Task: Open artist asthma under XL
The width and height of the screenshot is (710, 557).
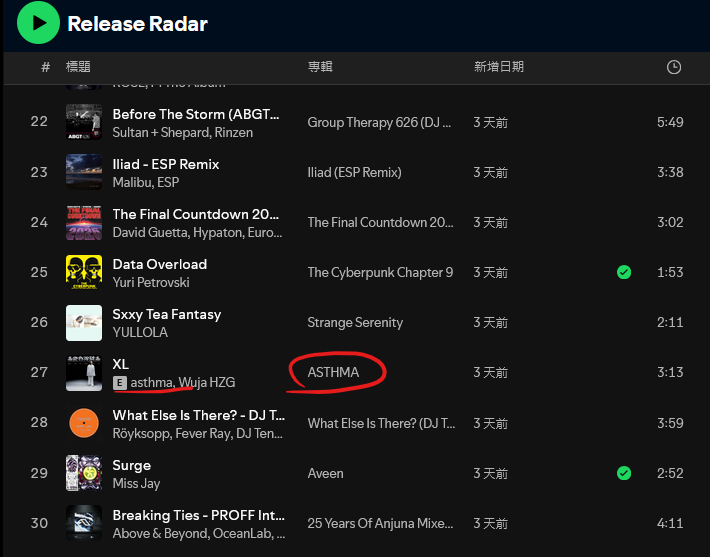Action: (x=152, y=383)
